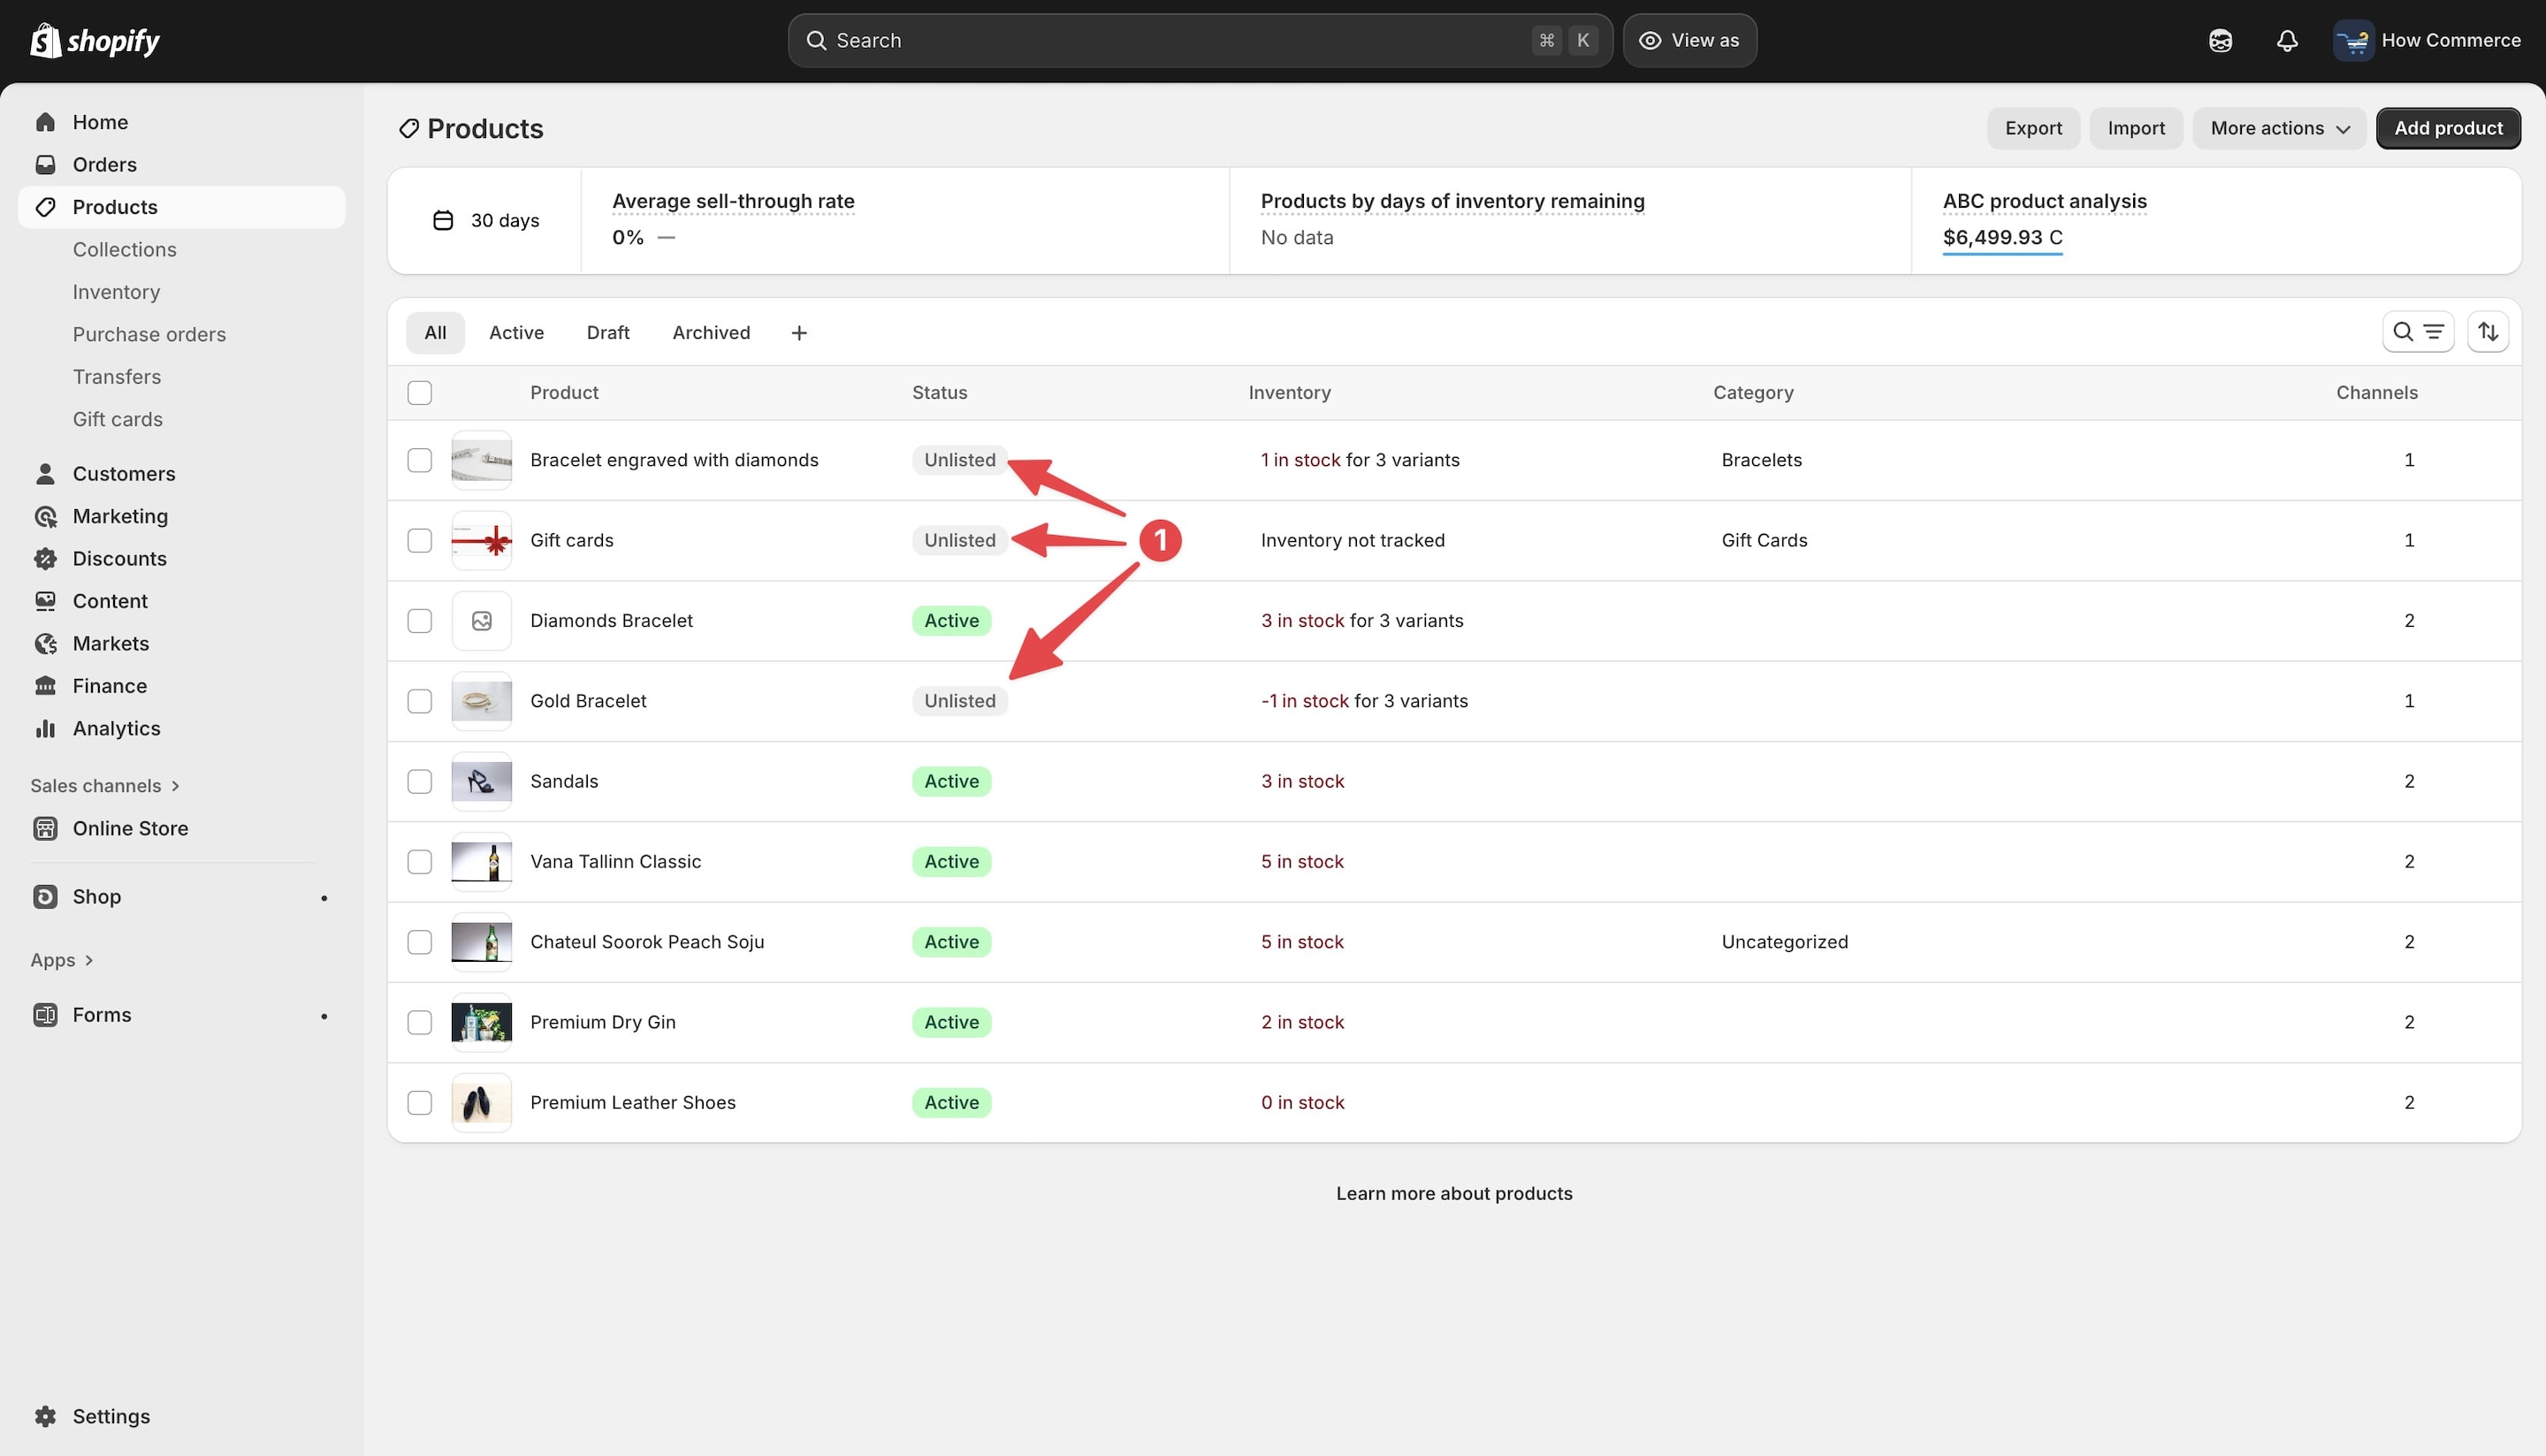Switch to the Active tab

(x=516, y=333)
